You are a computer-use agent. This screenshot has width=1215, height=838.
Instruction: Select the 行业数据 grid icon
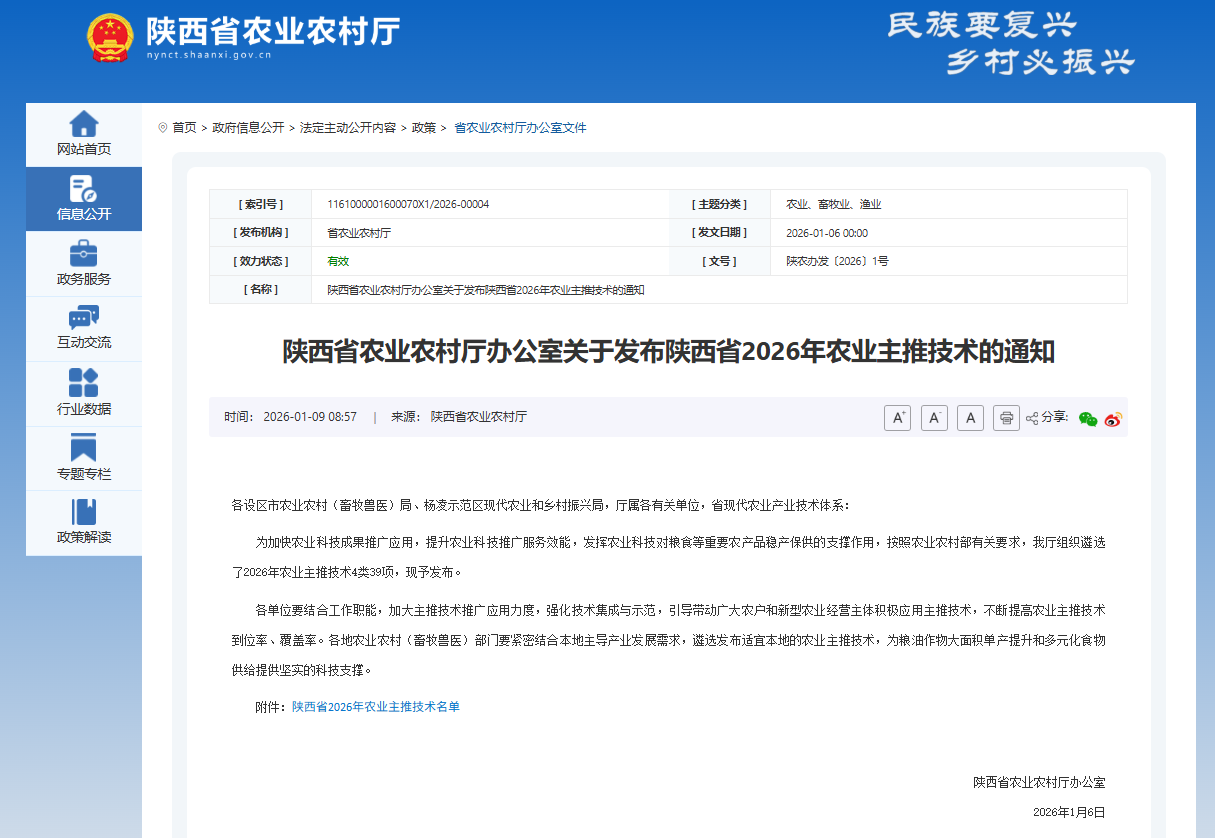(84, 383)
